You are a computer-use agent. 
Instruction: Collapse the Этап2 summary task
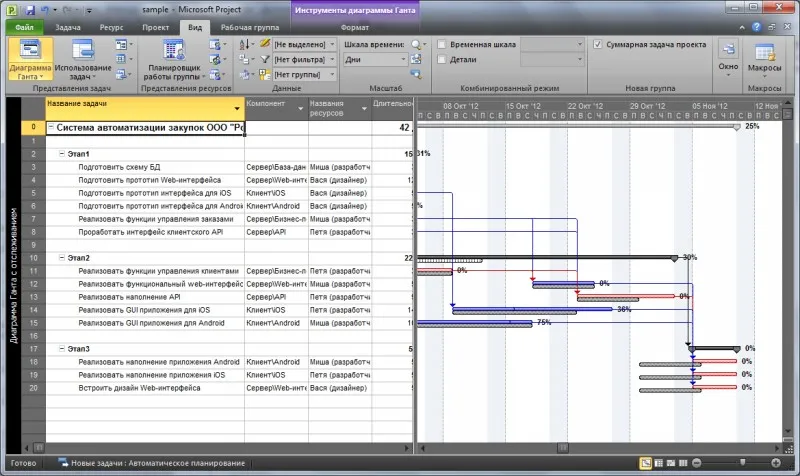(62, 258)
